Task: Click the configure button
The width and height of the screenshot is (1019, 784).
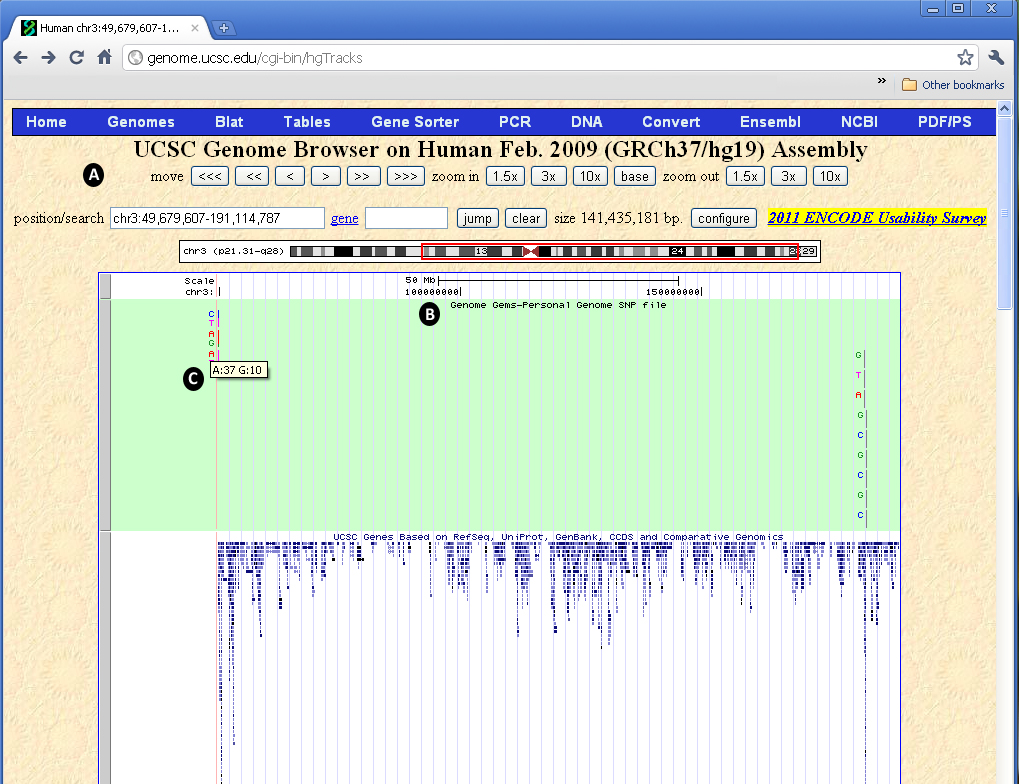Action: (x=724, y=218)
